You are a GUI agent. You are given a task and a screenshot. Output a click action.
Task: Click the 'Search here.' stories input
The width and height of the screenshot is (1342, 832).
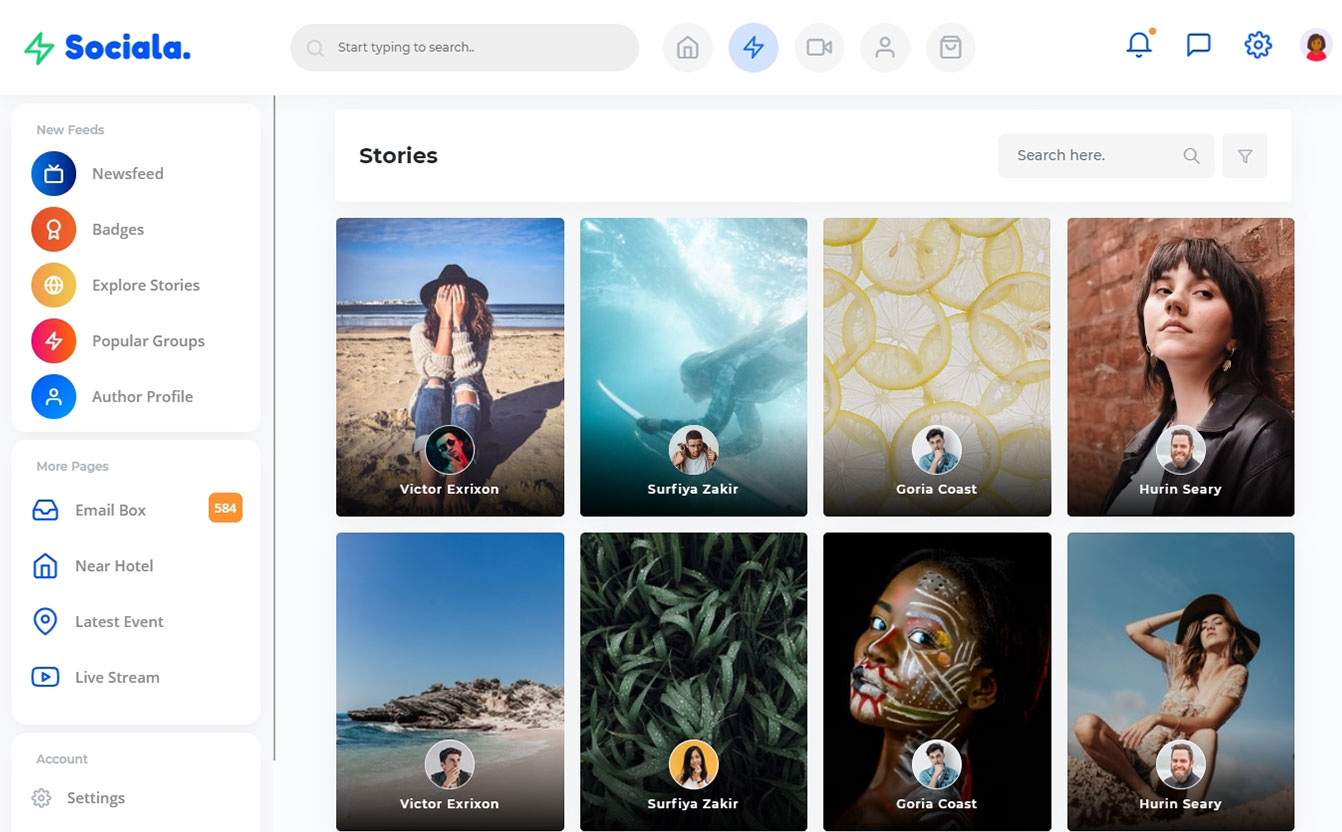tap(1090, 156)
